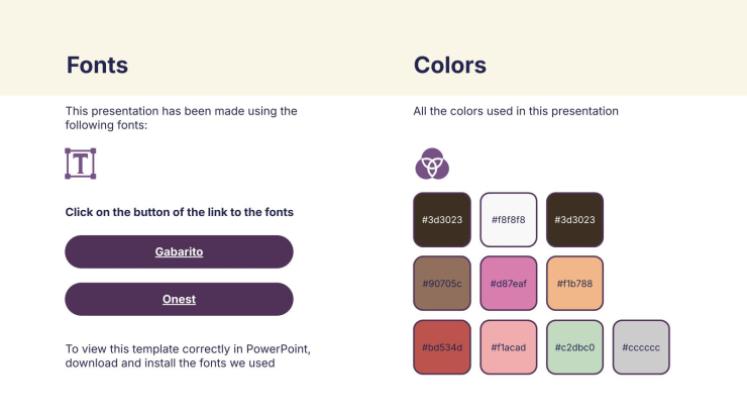This screenshot has width=747, height=420.
Task: Click the overlapping circles color icon
Action: coord(432,163)
